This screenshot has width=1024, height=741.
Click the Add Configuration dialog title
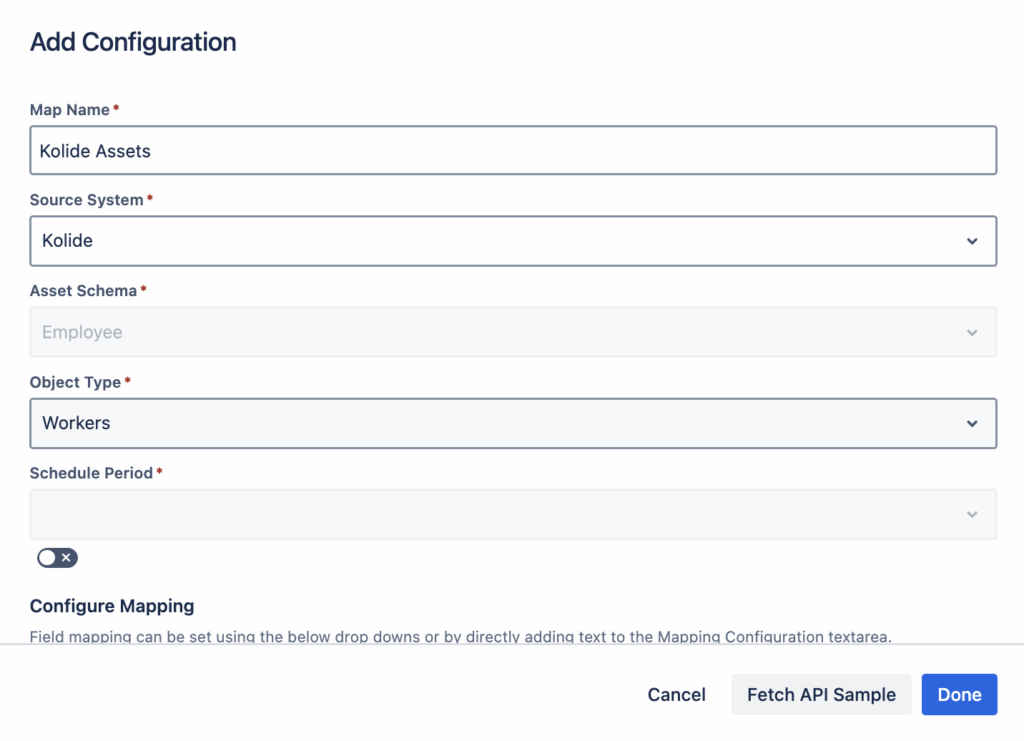pyautogui.click(x=133, y=42)
